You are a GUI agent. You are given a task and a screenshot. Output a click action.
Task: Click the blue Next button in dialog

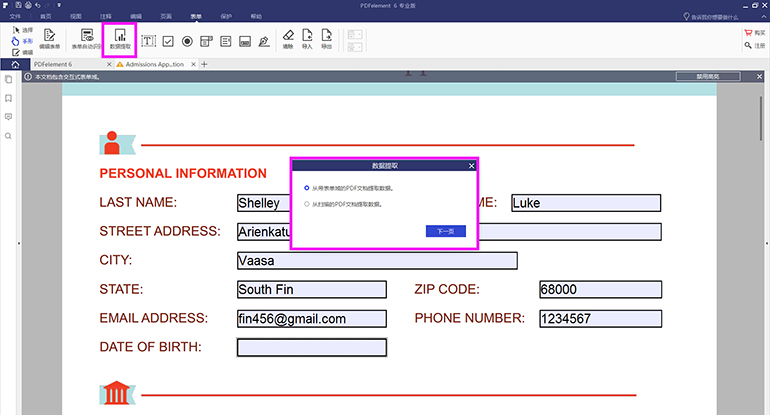(x=445, y=231)
